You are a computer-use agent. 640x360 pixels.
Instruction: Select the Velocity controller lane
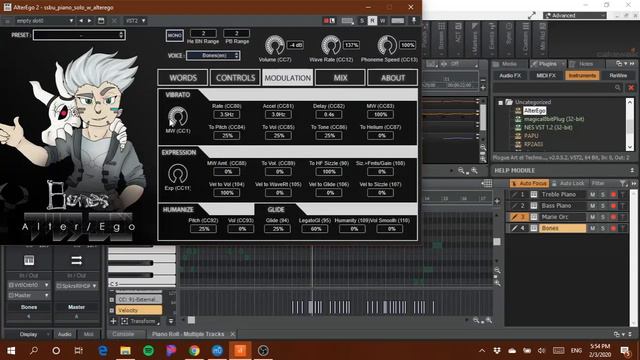pos(139,310)
